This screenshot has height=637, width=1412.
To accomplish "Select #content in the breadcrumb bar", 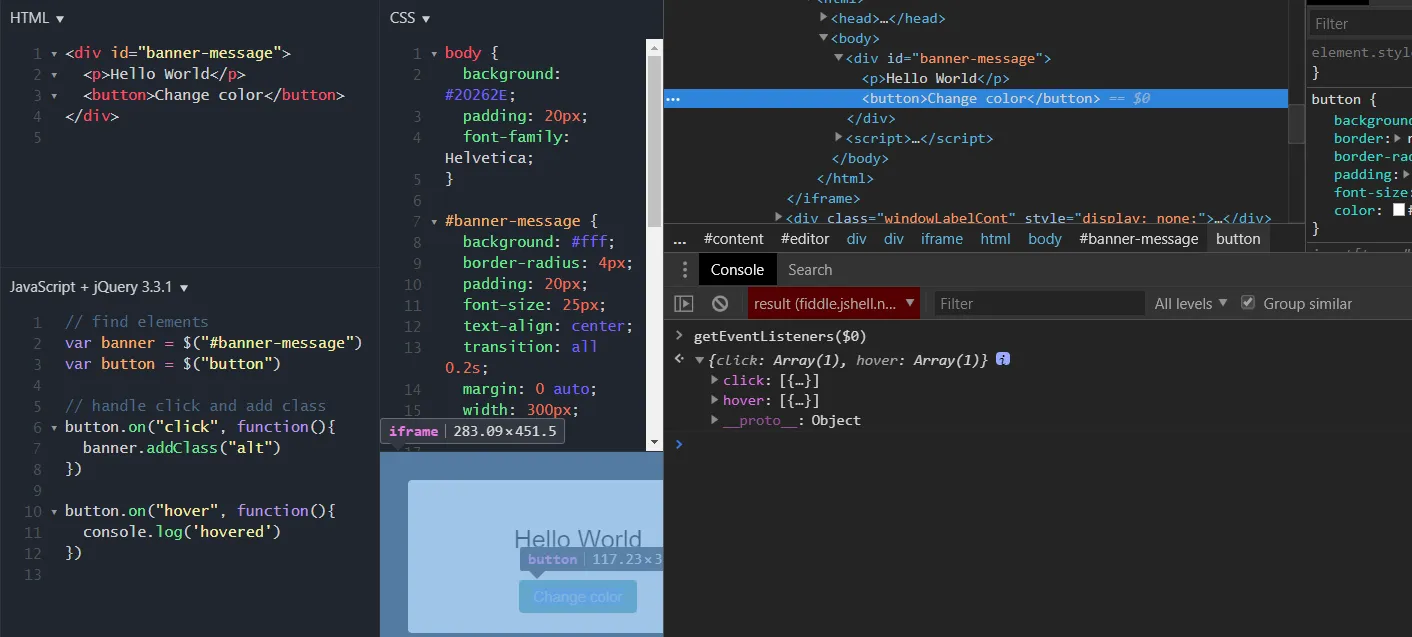I will (734, 239).
